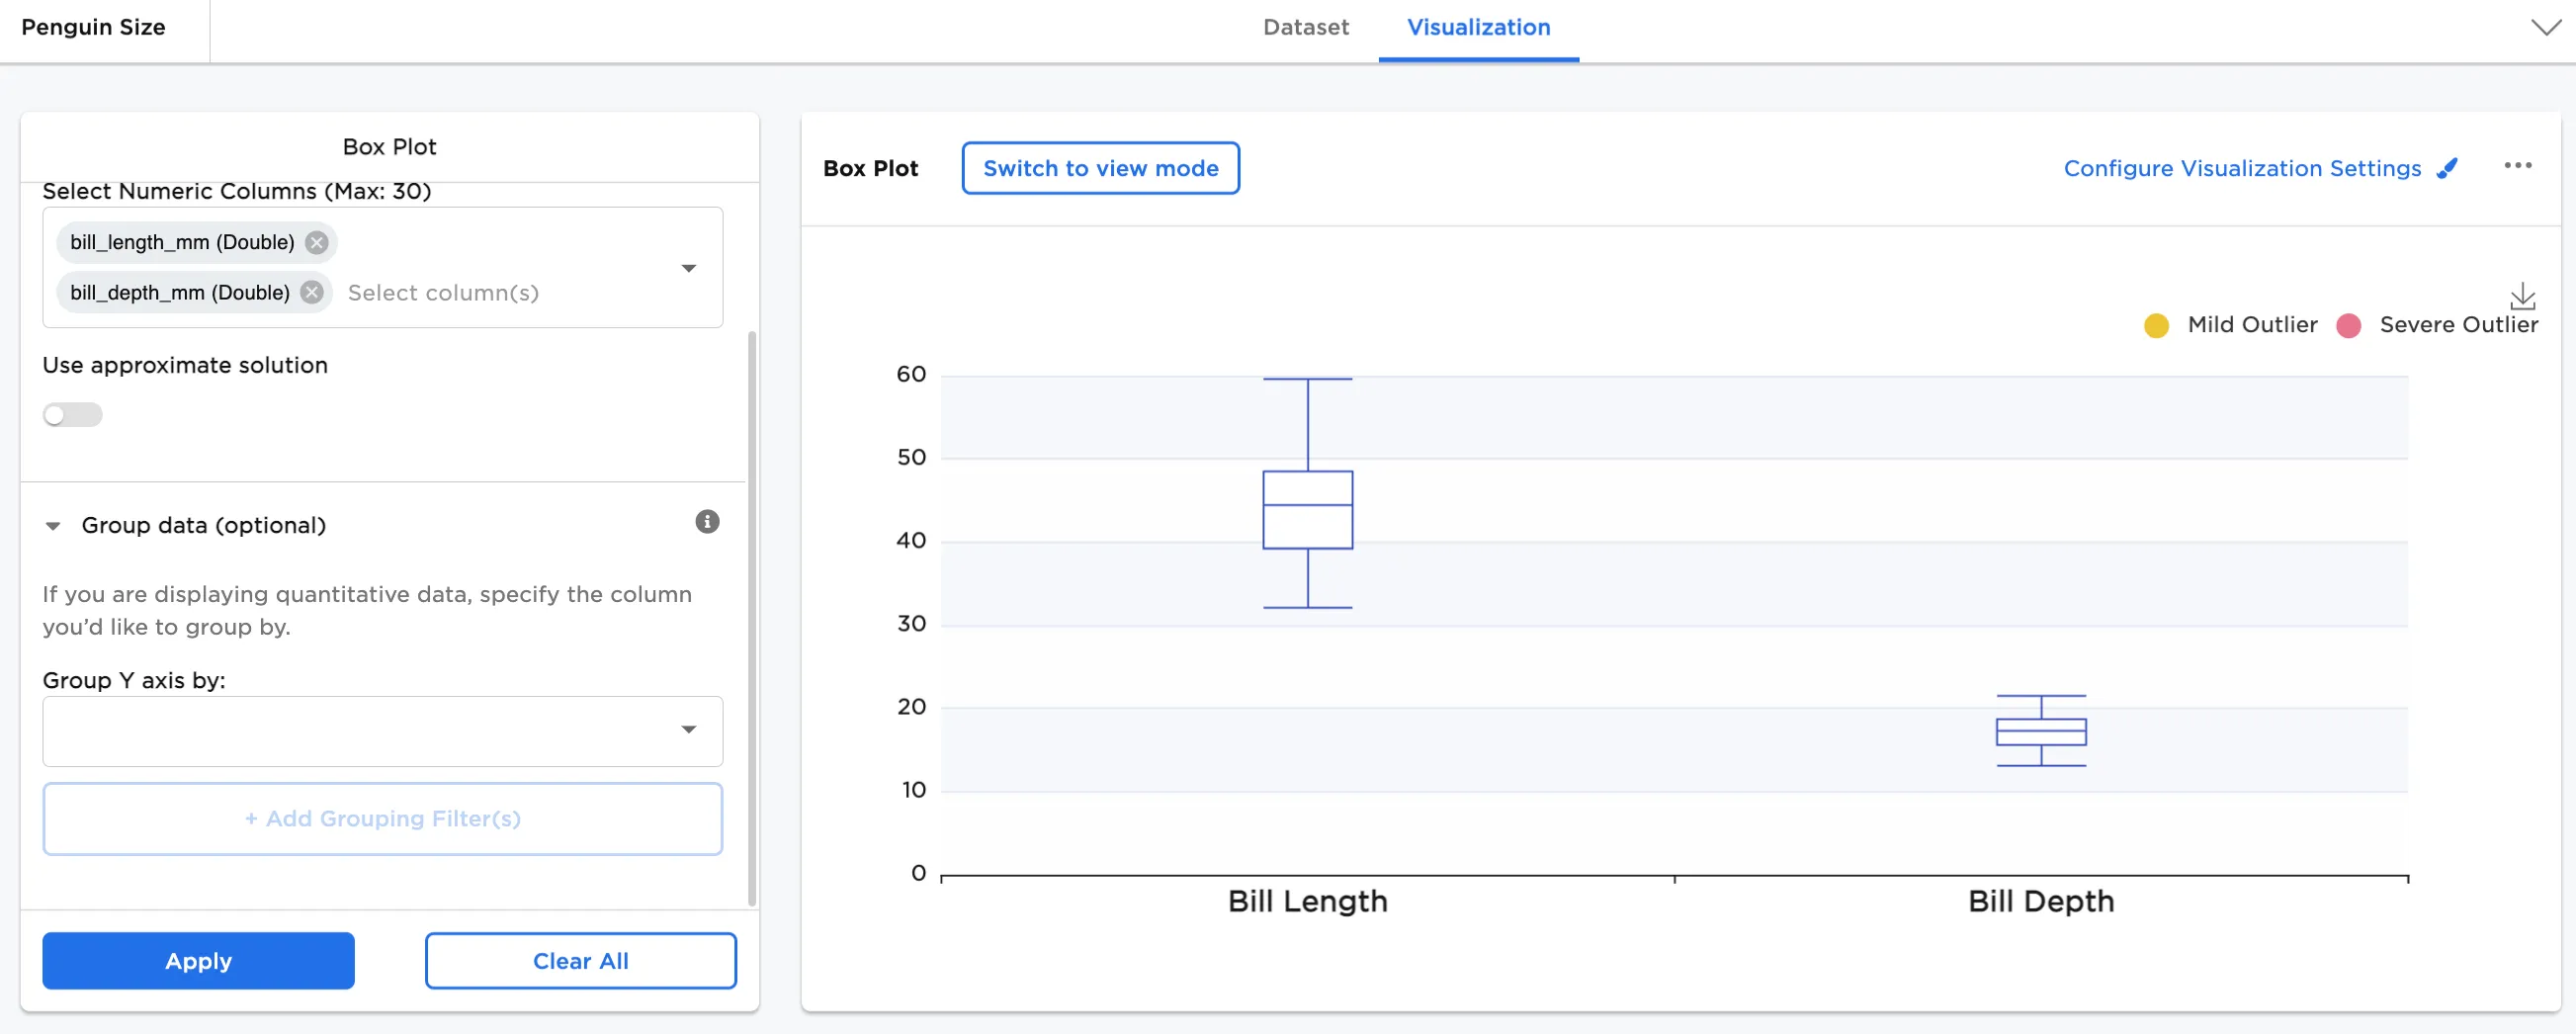Open the three-dot more options menu
2576x1034 pixels.
(x=2517, y=166)
